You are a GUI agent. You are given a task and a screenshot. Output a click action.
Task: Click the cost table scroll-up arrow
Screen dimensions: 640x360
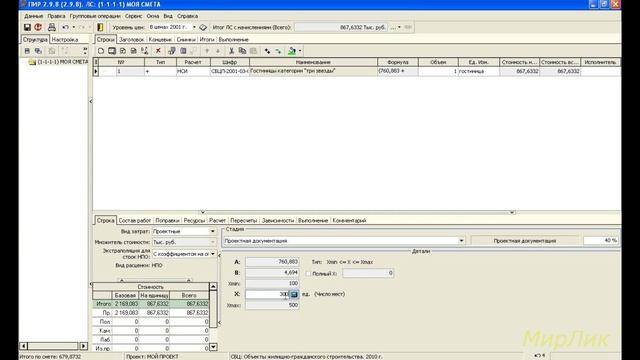(213, 287)
